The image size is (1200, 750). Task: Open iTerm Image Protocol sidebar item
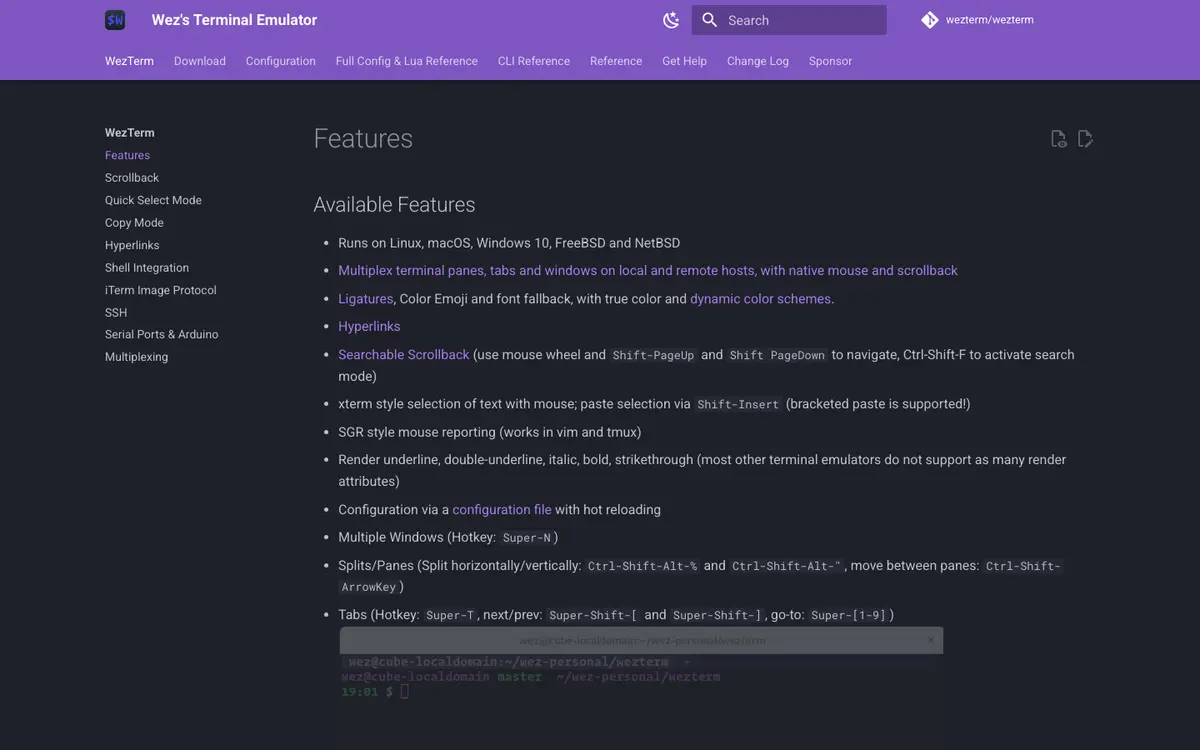(161, 290)
